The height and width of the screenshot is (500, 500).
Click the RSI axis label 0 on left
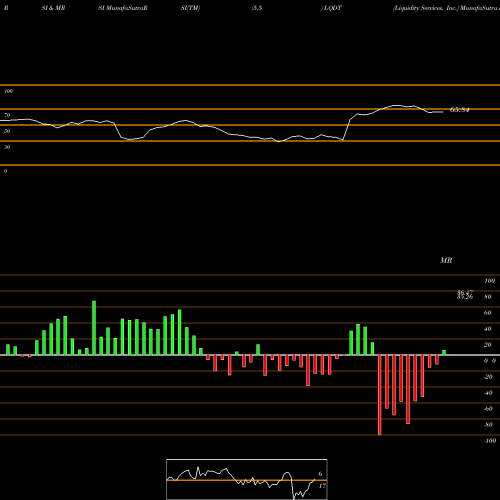tap(5, 171)
